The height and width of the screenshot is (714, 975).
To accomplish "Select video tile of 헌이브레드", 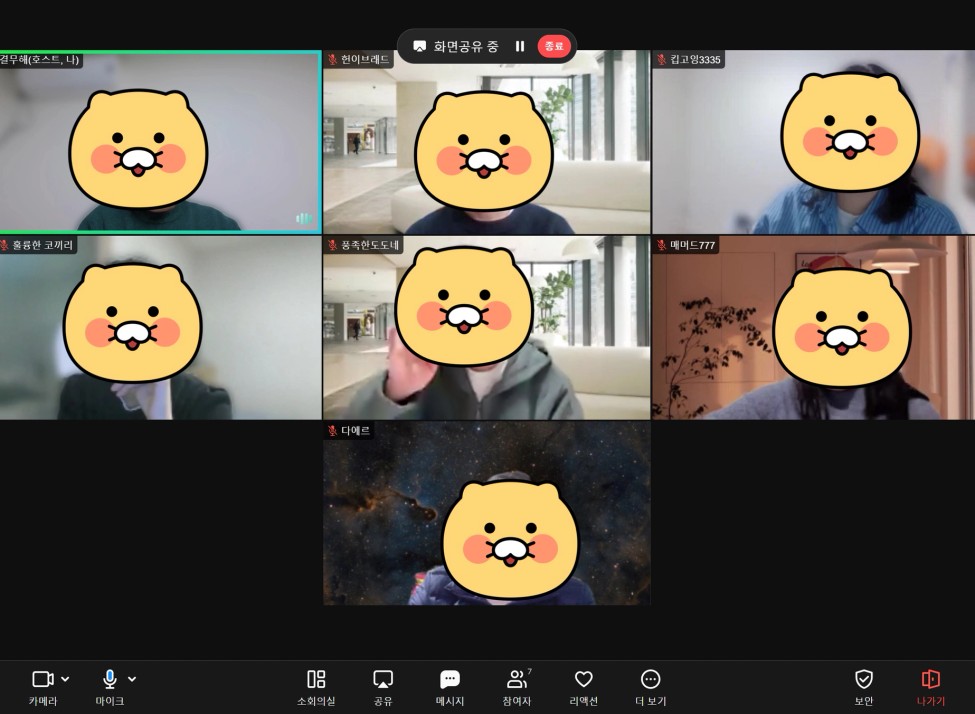I will click(x=486, y=142).
